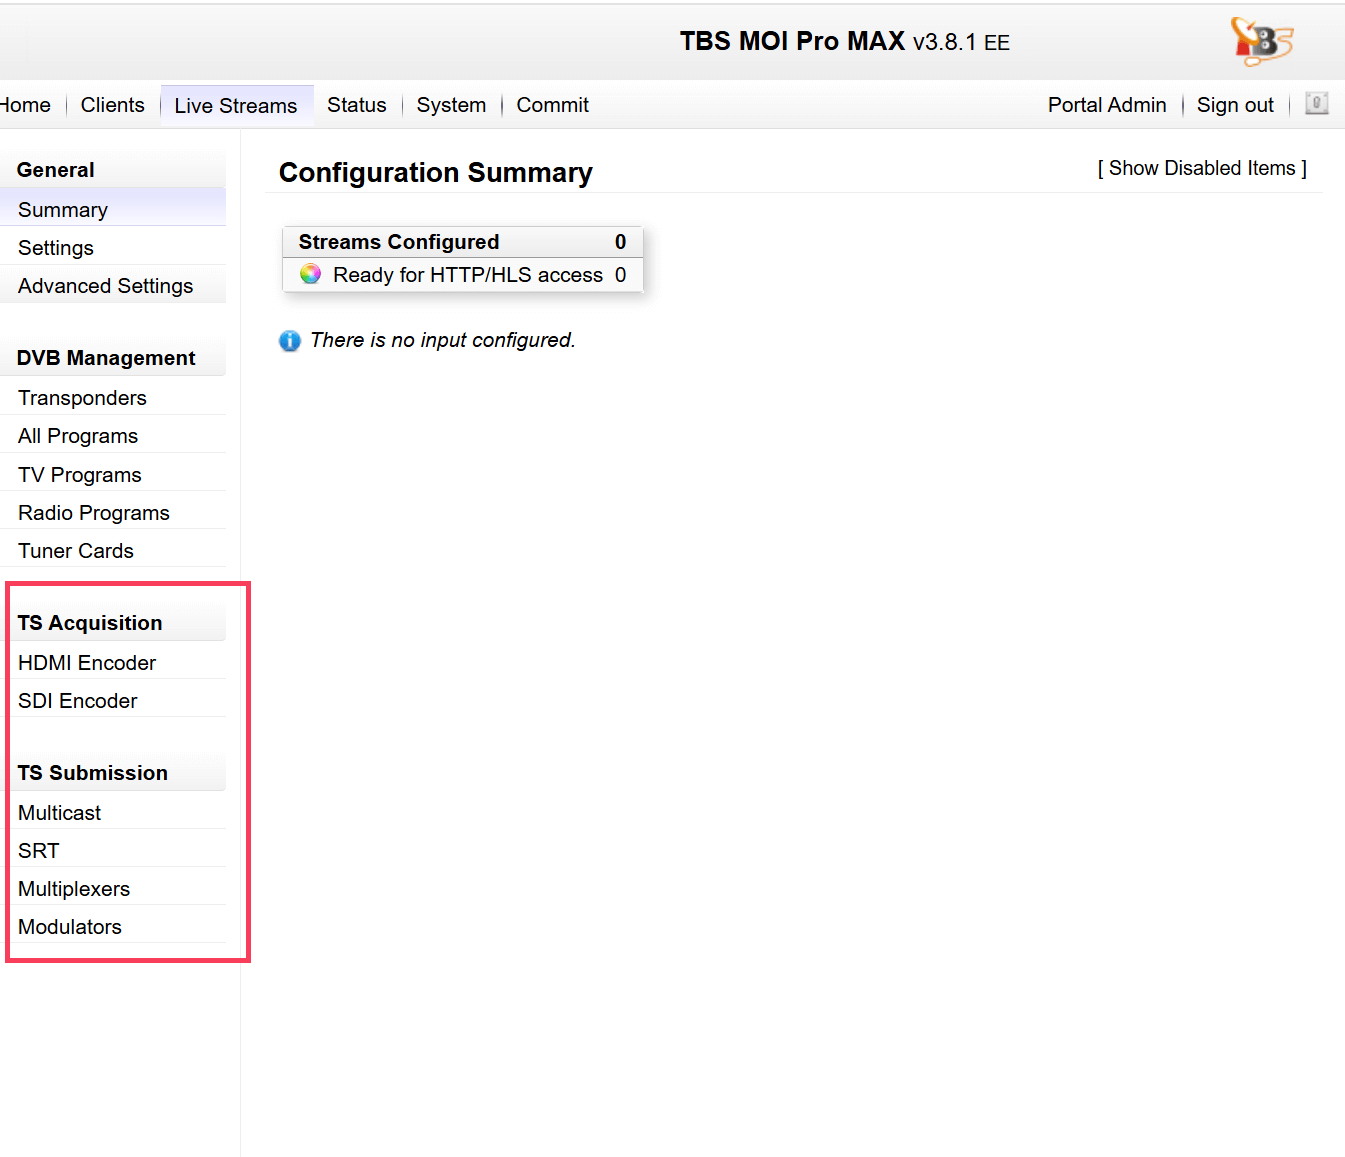Switch to the Status menu
The height and width of the screenshot is (1157, 1345).
pyautogui.click(x=356, y=105)
